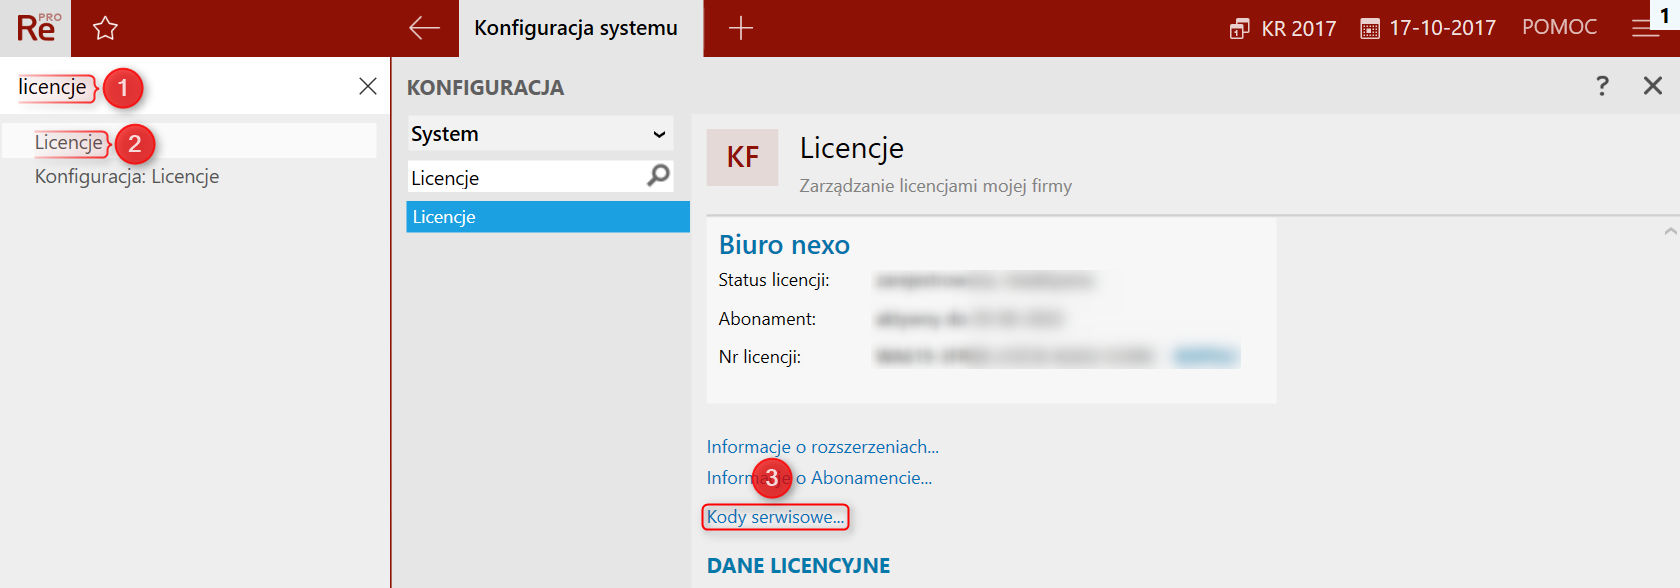Viewport: 1680px width, 588px height.
Task: Click the magnifier icon in the Licencje filter
Action: (658, 176)
